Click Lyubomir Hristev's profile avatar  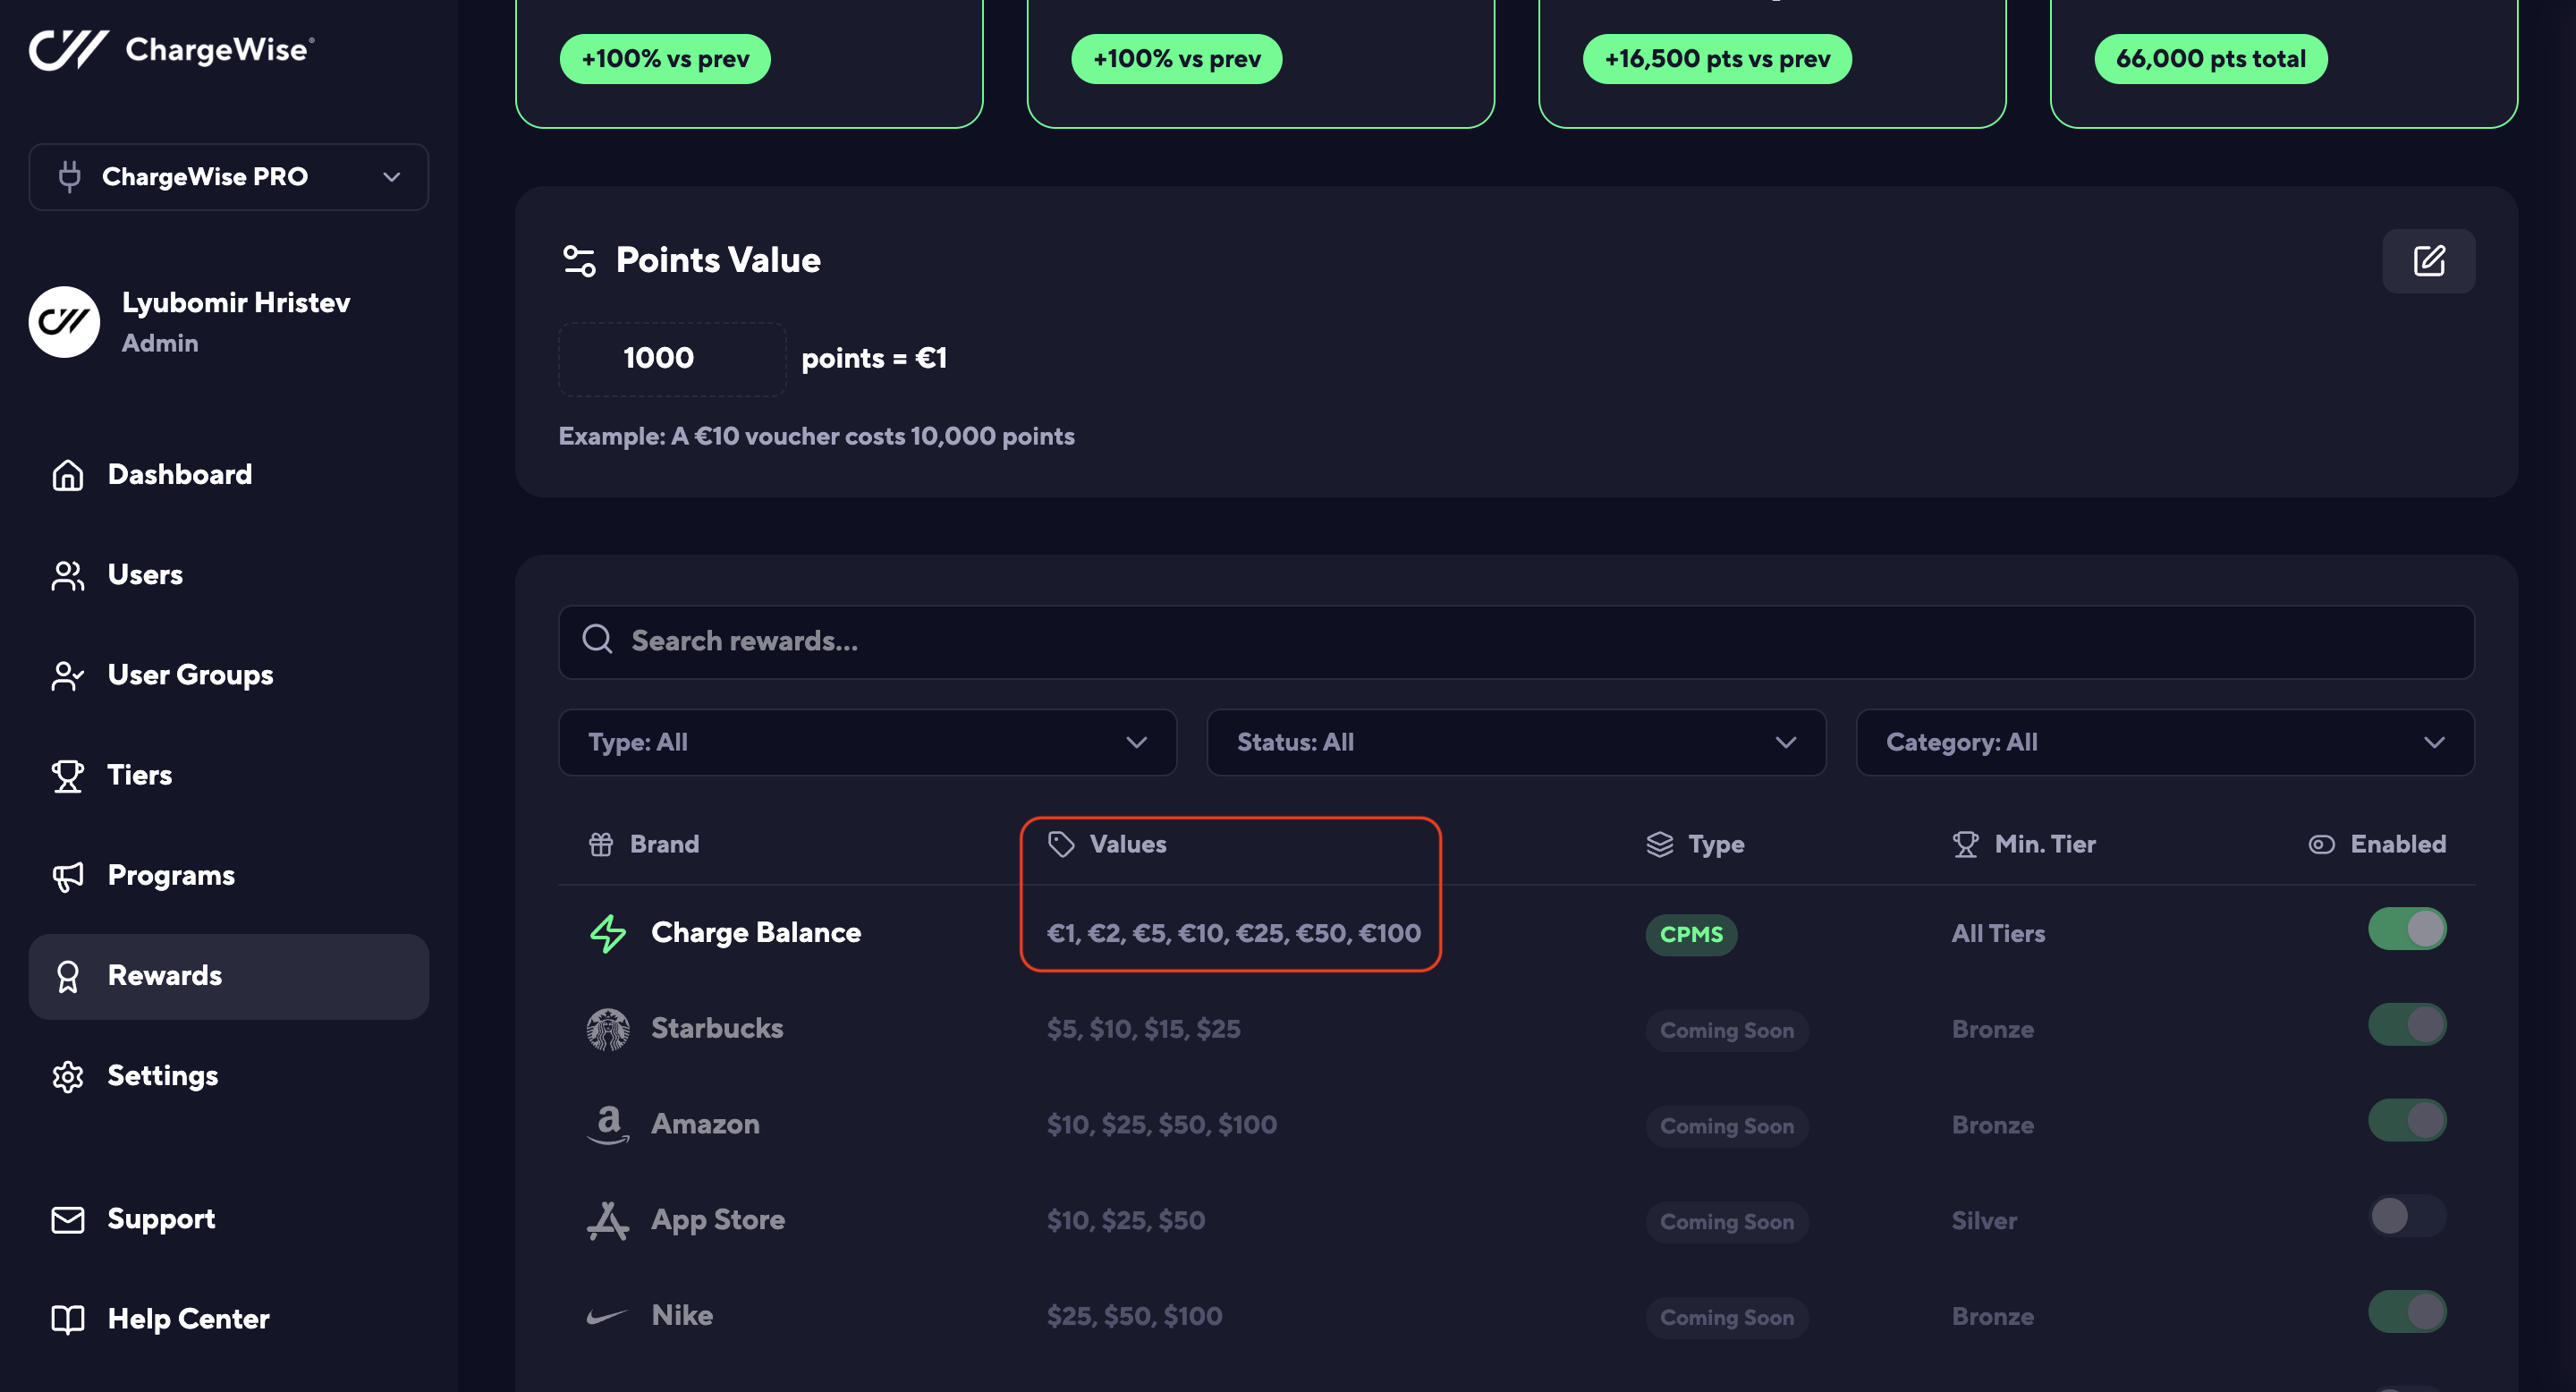[x=64, y=322]
